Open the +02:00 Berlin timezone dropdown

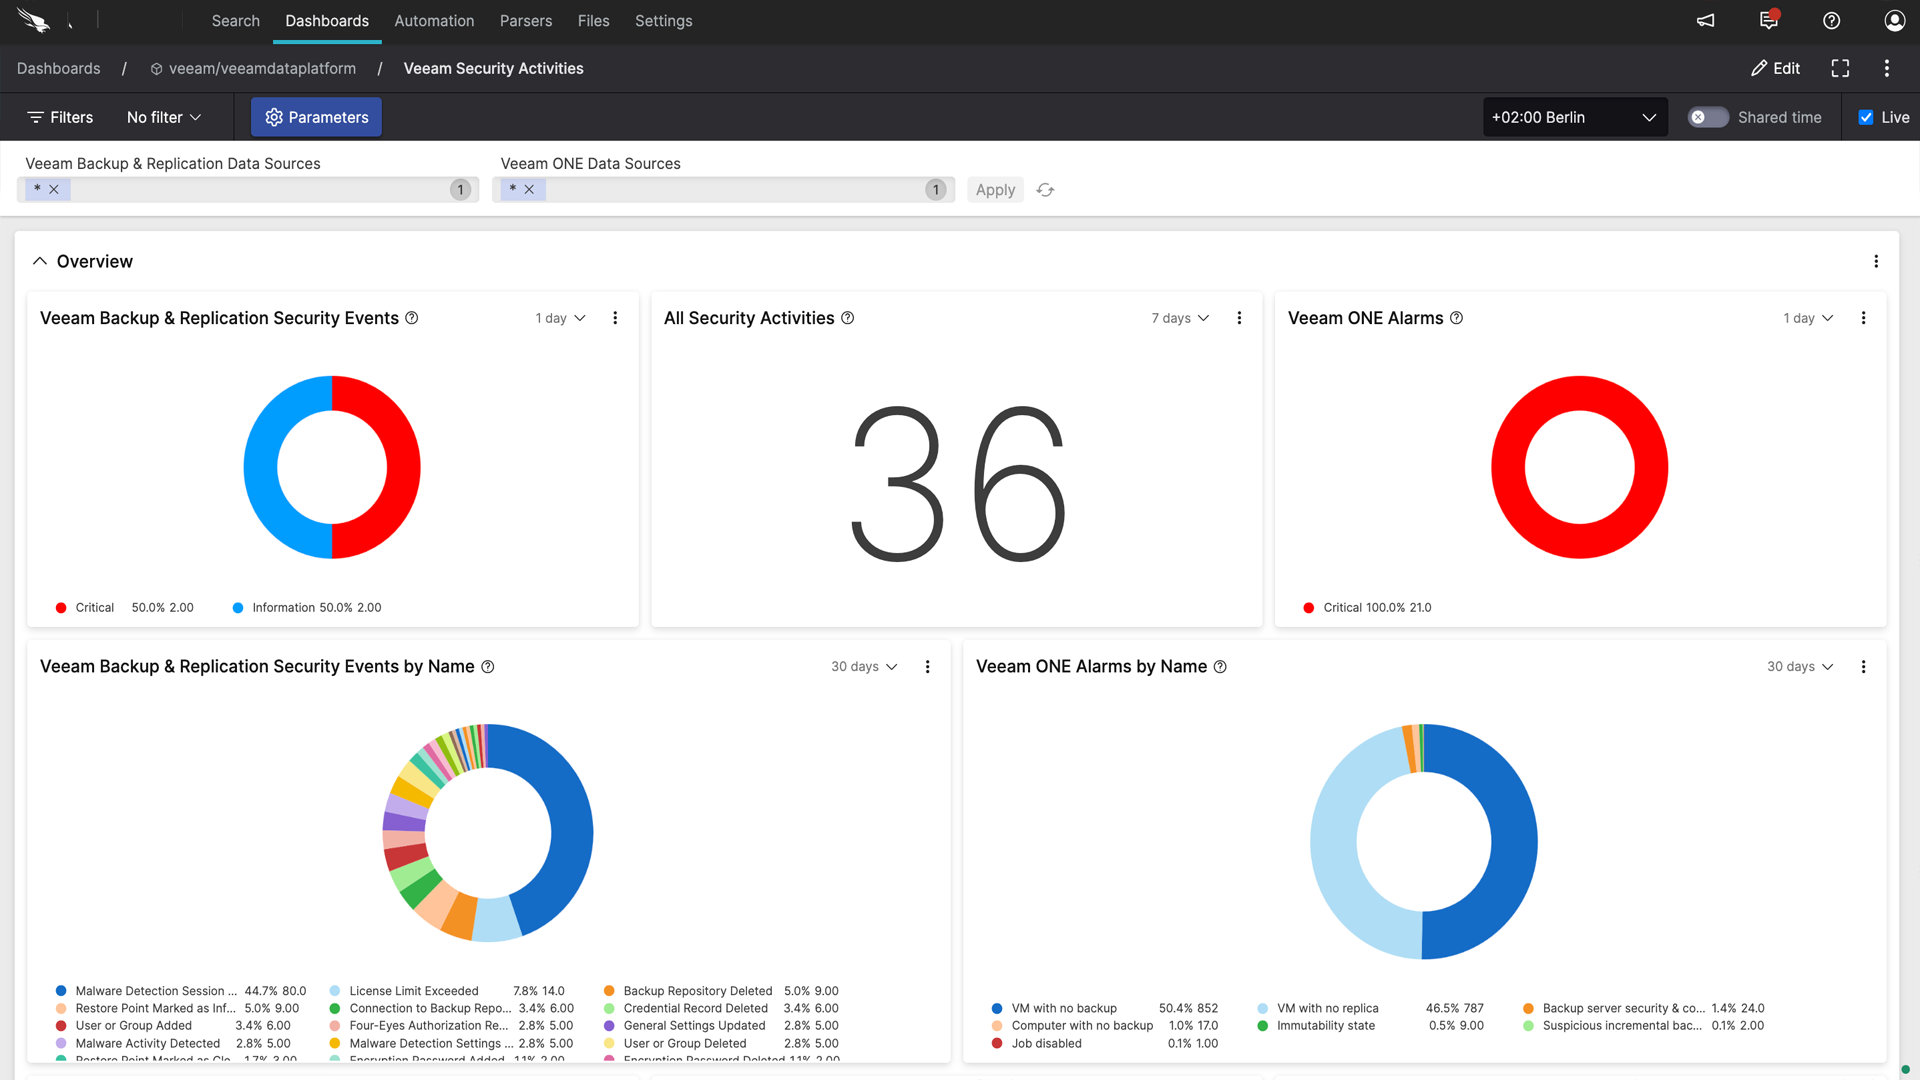click(x=1574, y=117)
